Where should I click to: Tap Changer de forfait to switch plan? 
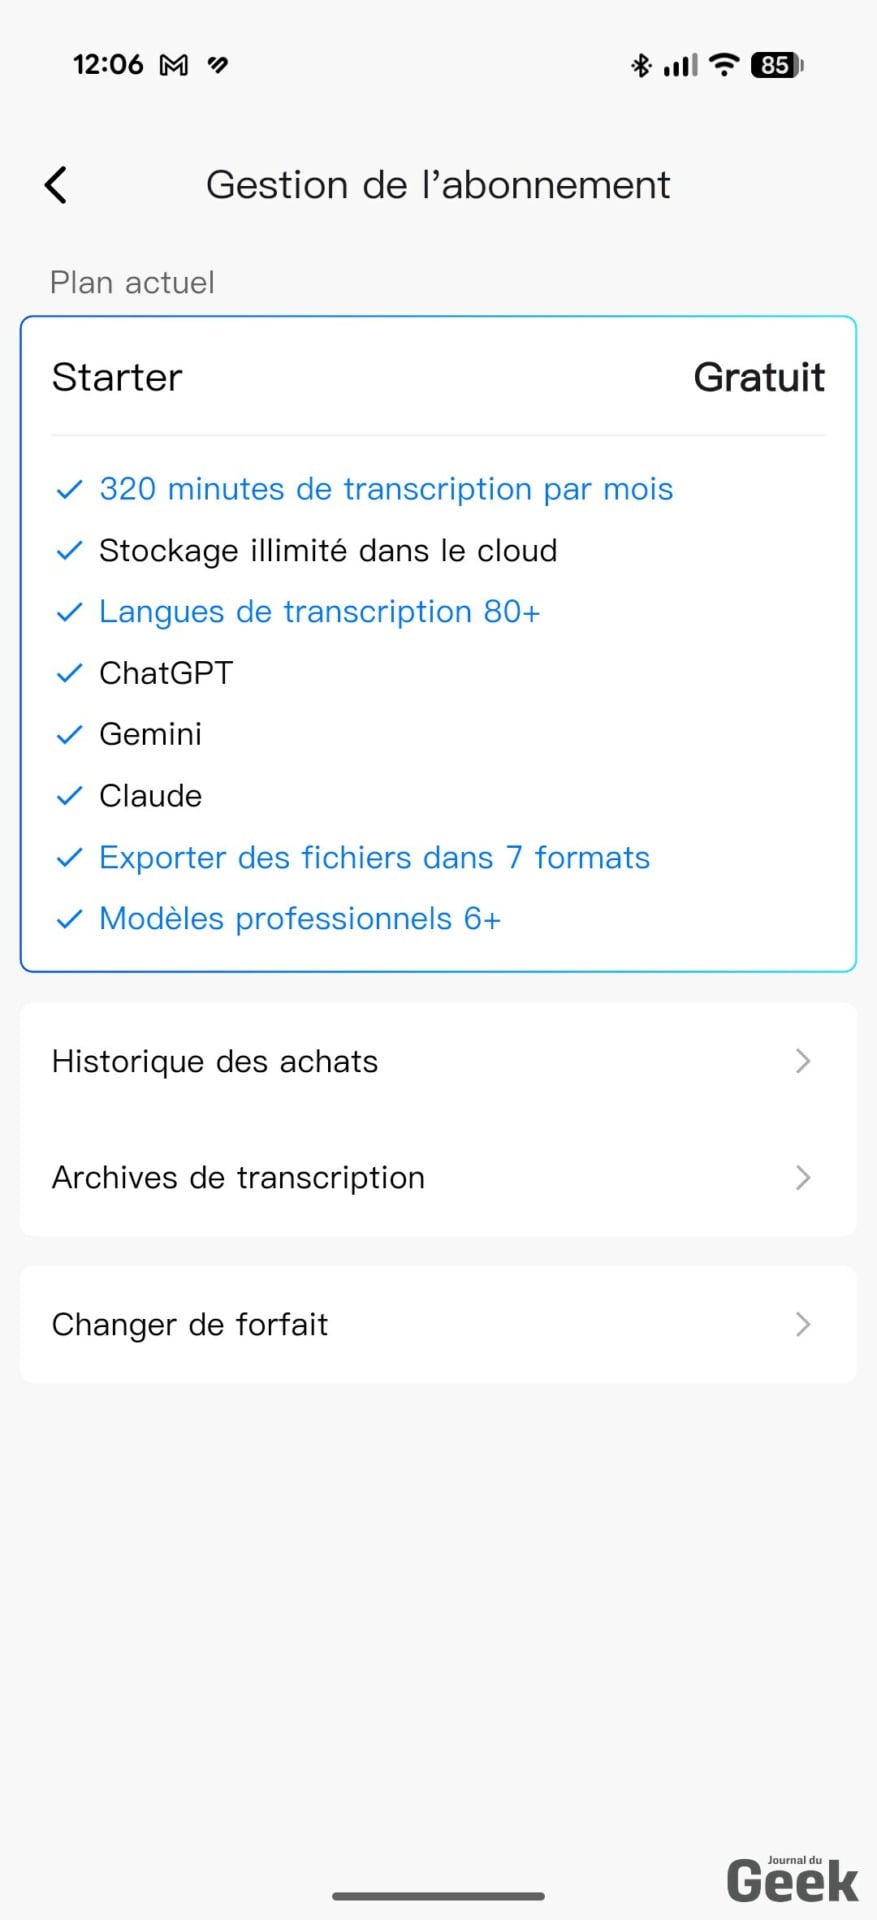[x=190, y=1325]
